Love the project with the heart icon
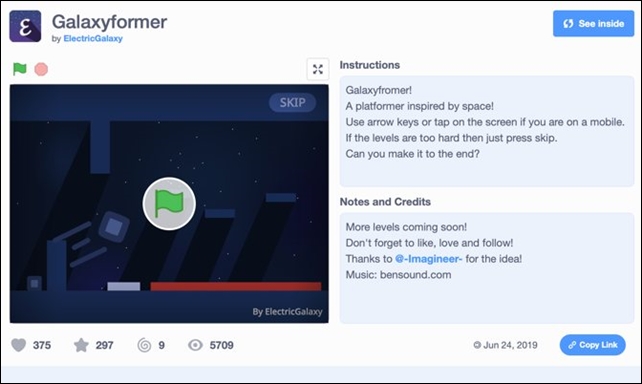 click(18, 345)
